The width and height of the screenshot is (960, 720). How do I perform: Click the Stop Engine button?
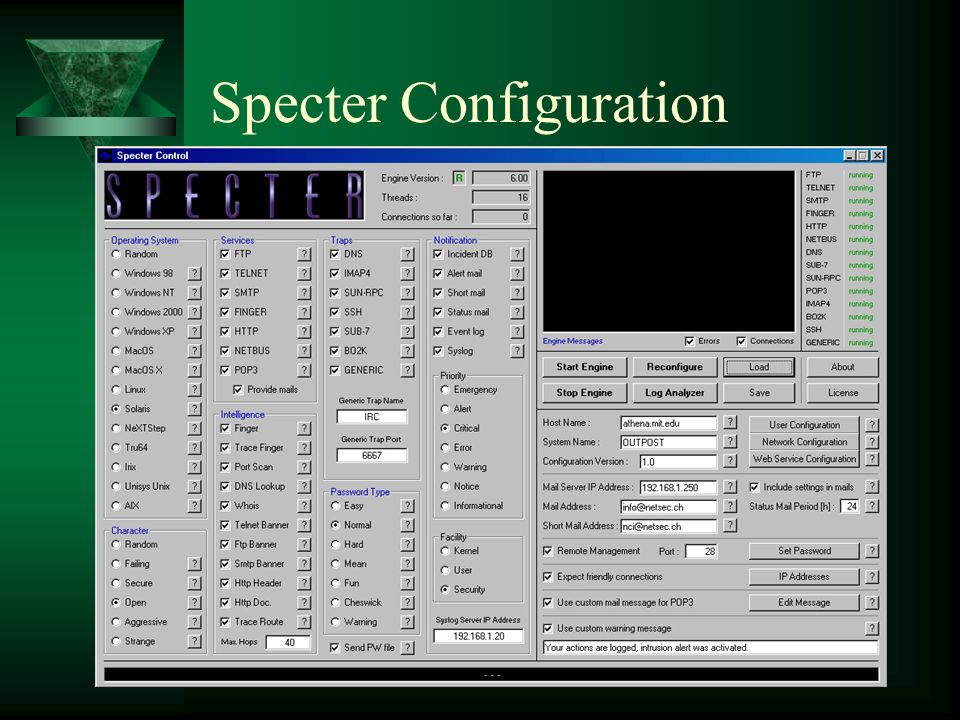click(x=585, y=392)
